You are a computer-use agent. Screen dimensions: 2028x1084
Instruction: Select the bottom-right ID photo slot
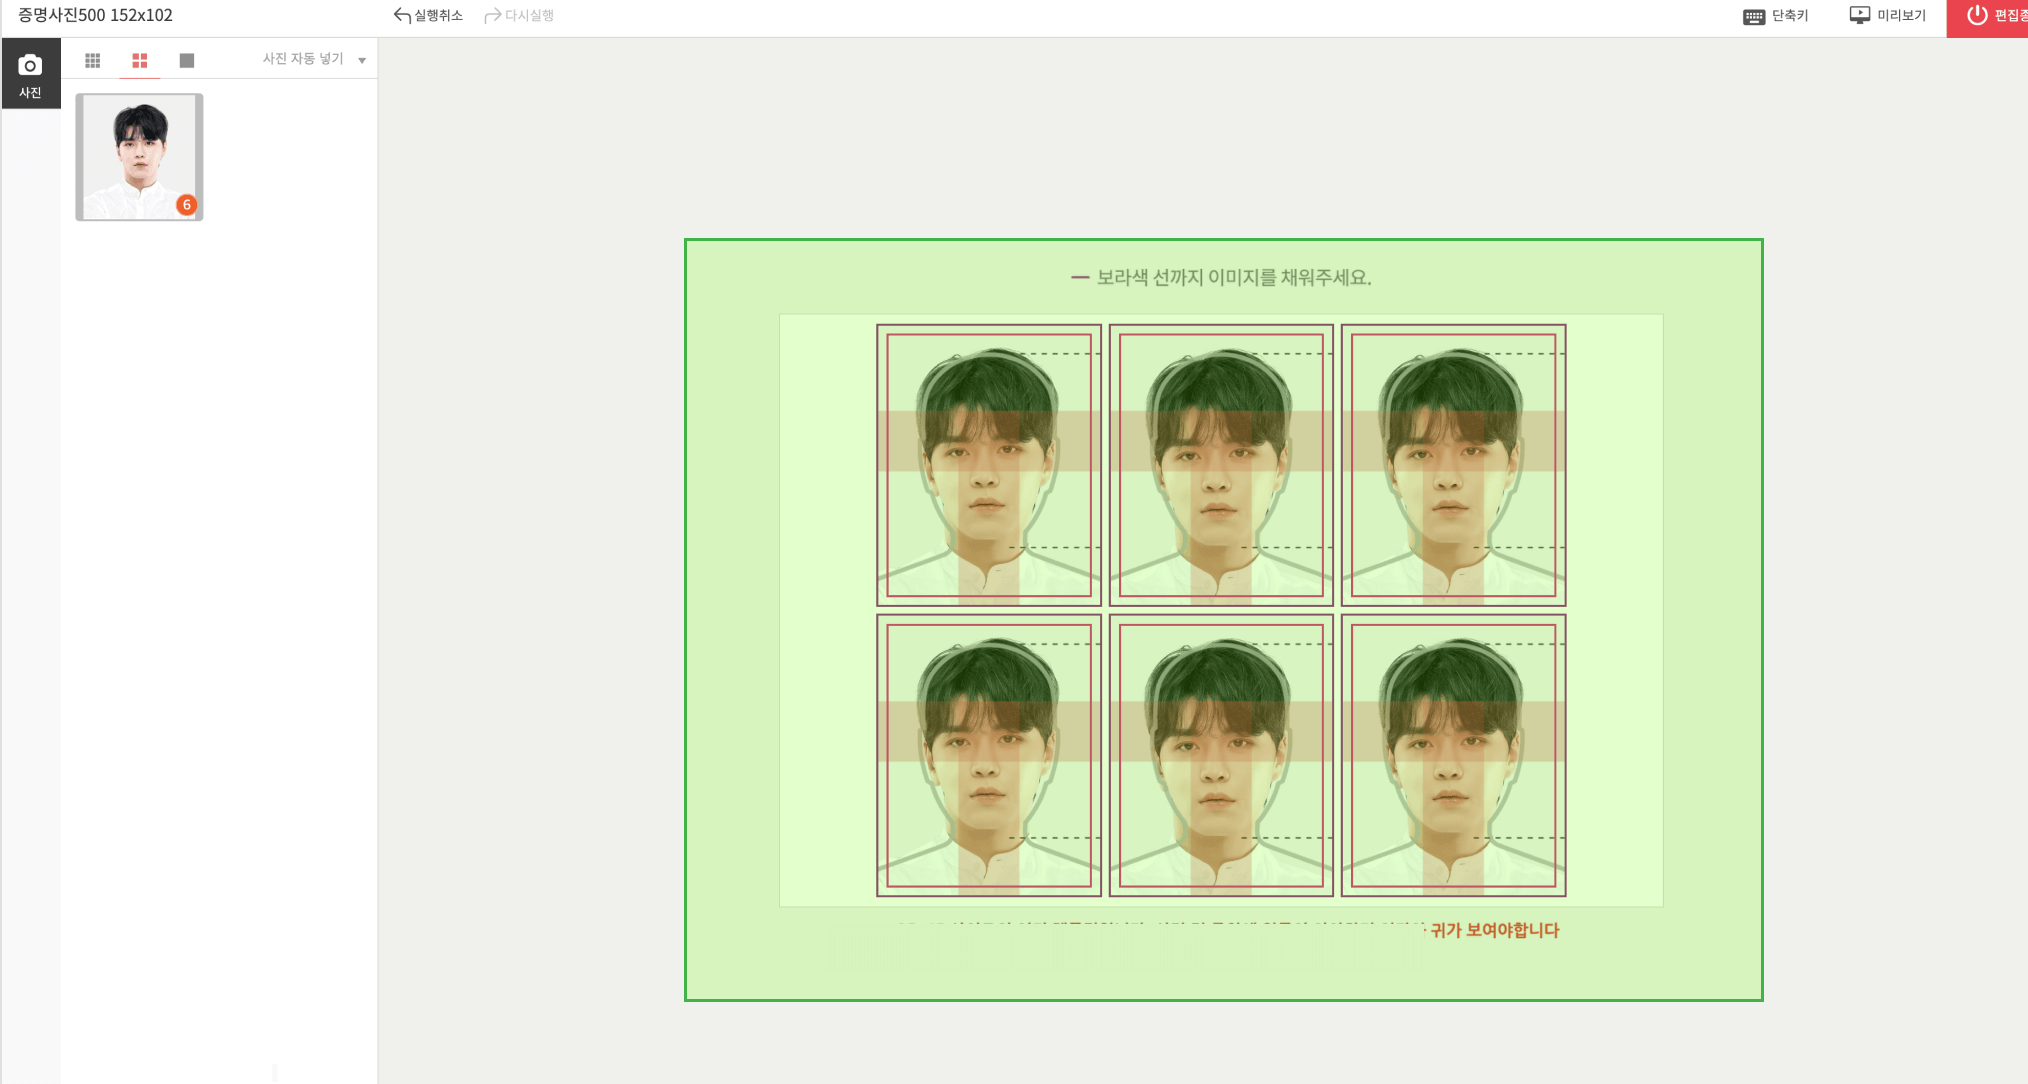(1453, 755)
